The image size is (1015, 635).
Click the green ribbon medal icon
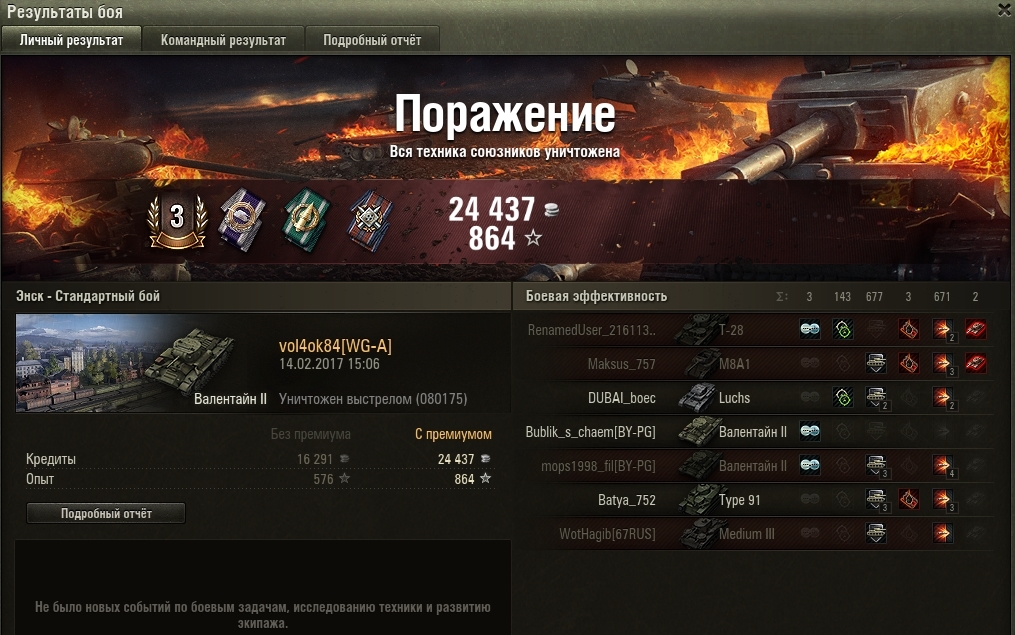306,220
